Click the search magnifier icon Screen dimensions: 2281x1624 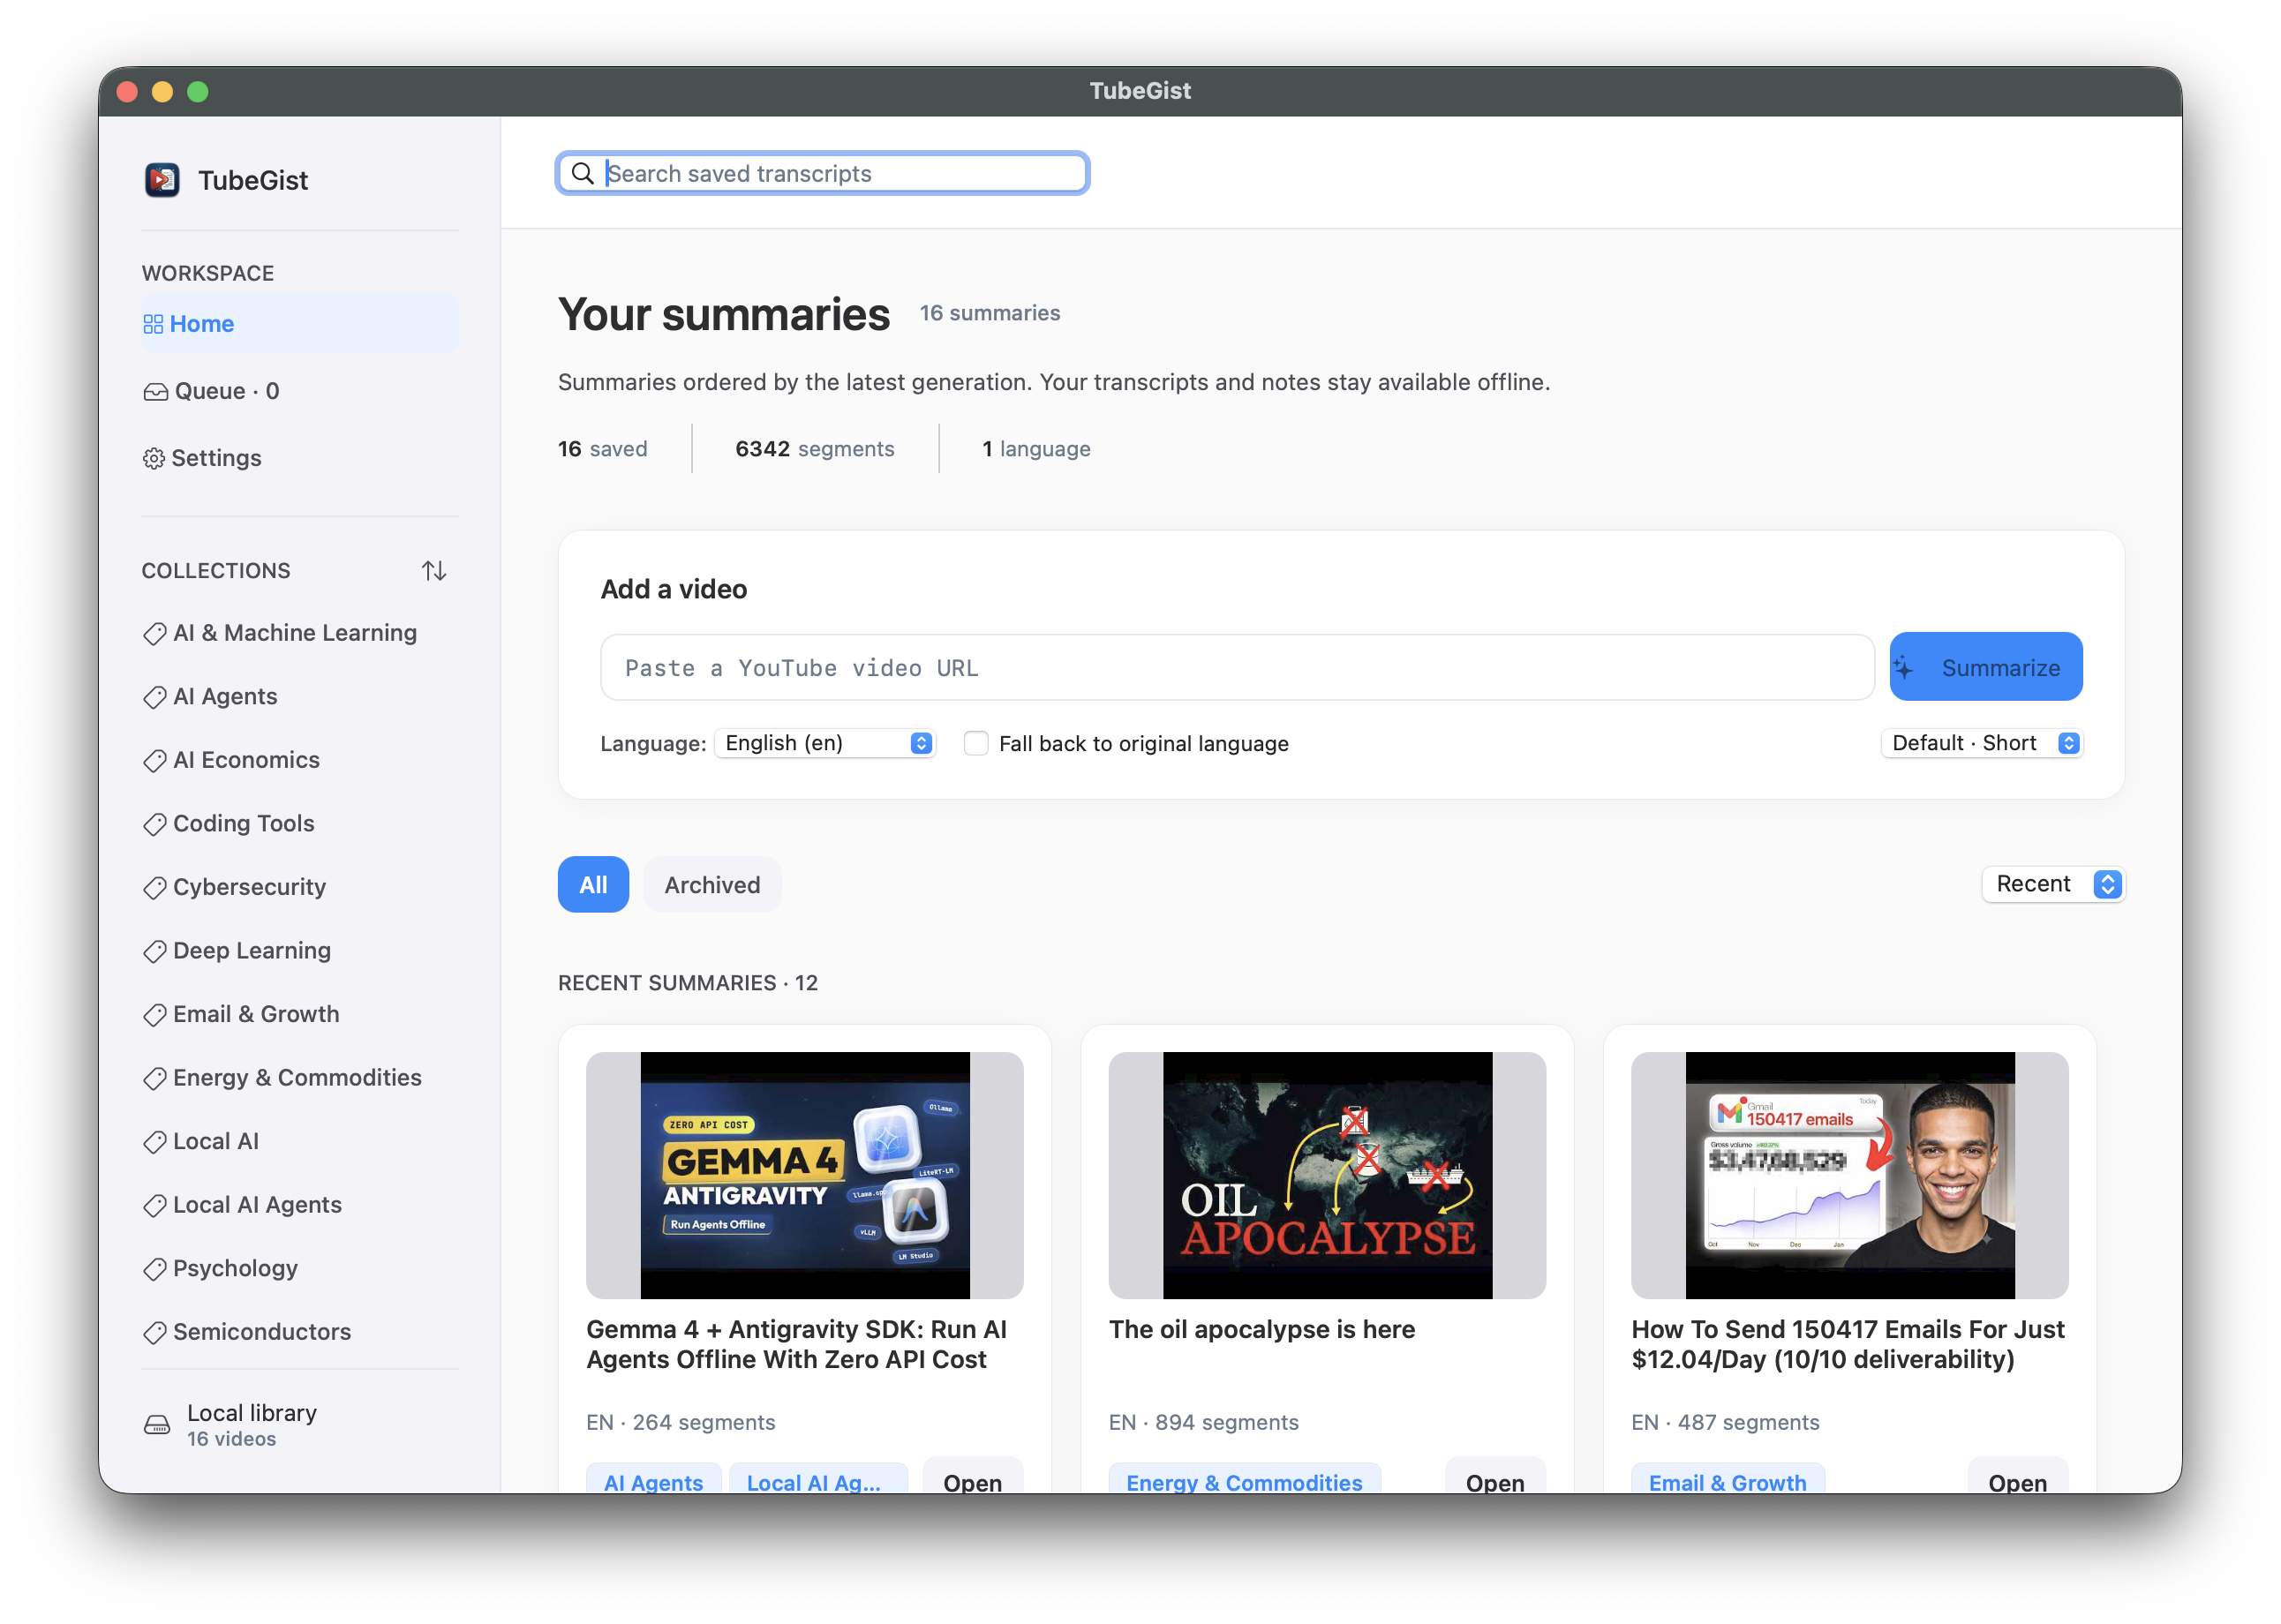pos(583,174)
